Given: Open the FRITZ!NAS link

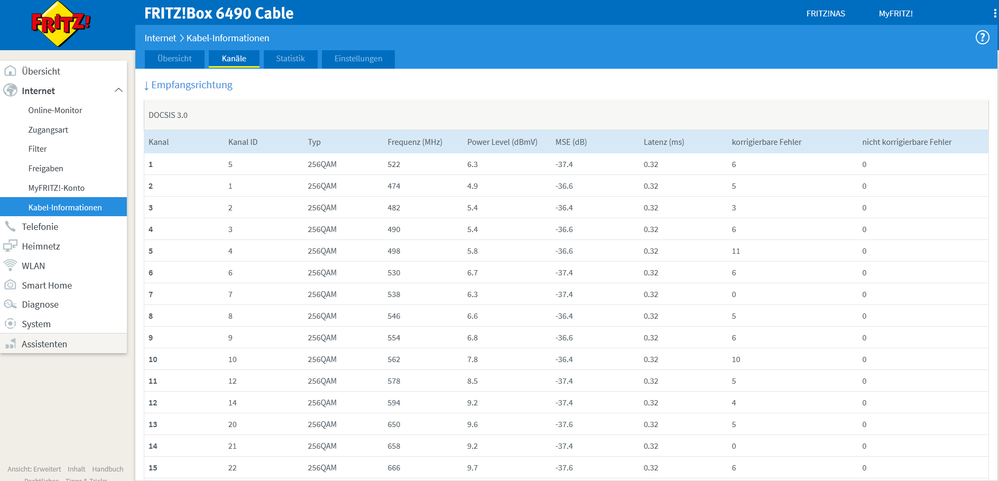Looking at the screenshot, I should pos(826,13).
